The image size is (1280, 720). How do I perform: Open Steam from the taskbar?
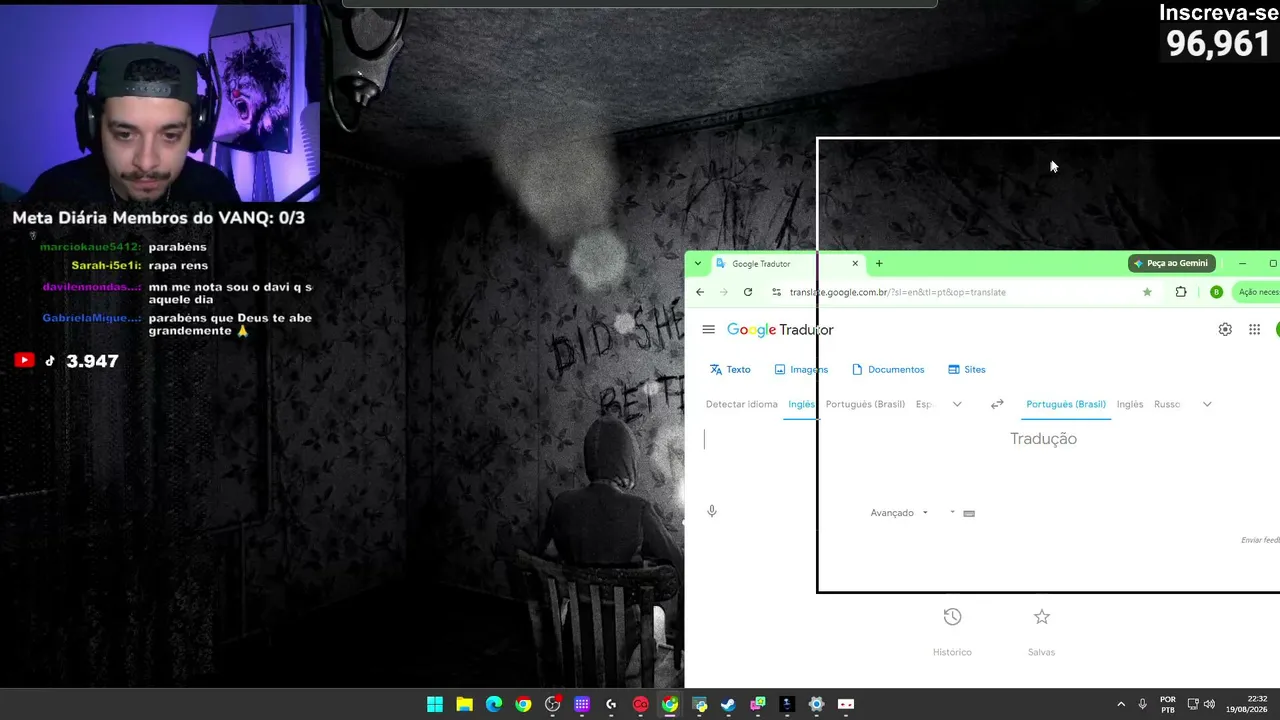pyautogui.click(x=728, y=704)
